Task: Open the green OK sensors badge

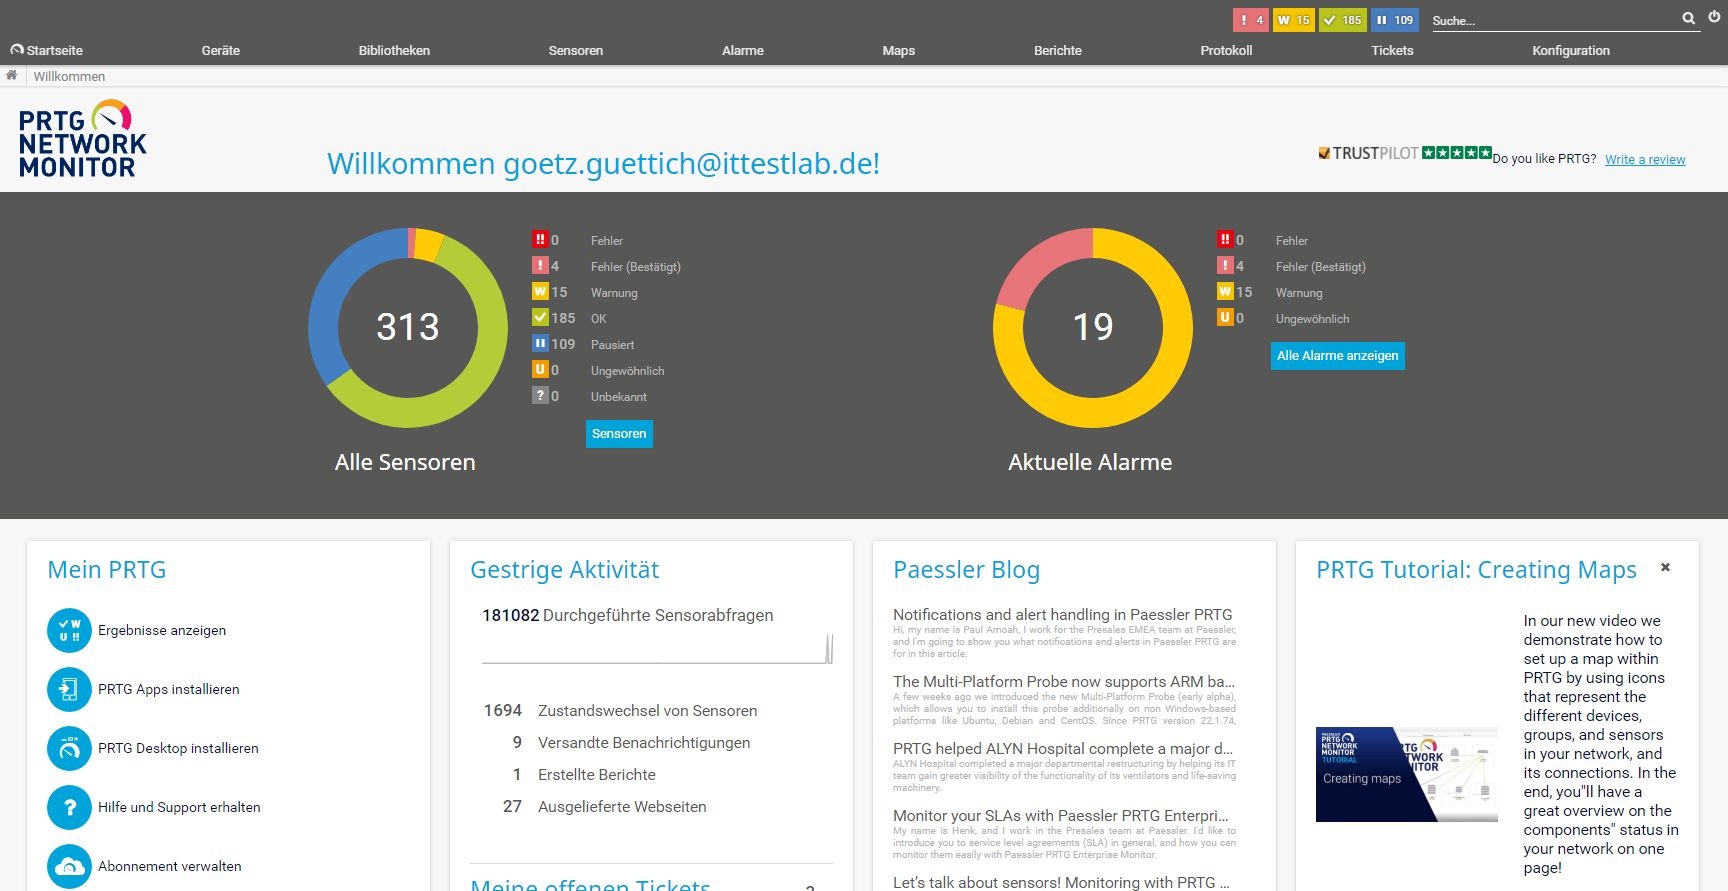Action: pos(1342,20)
